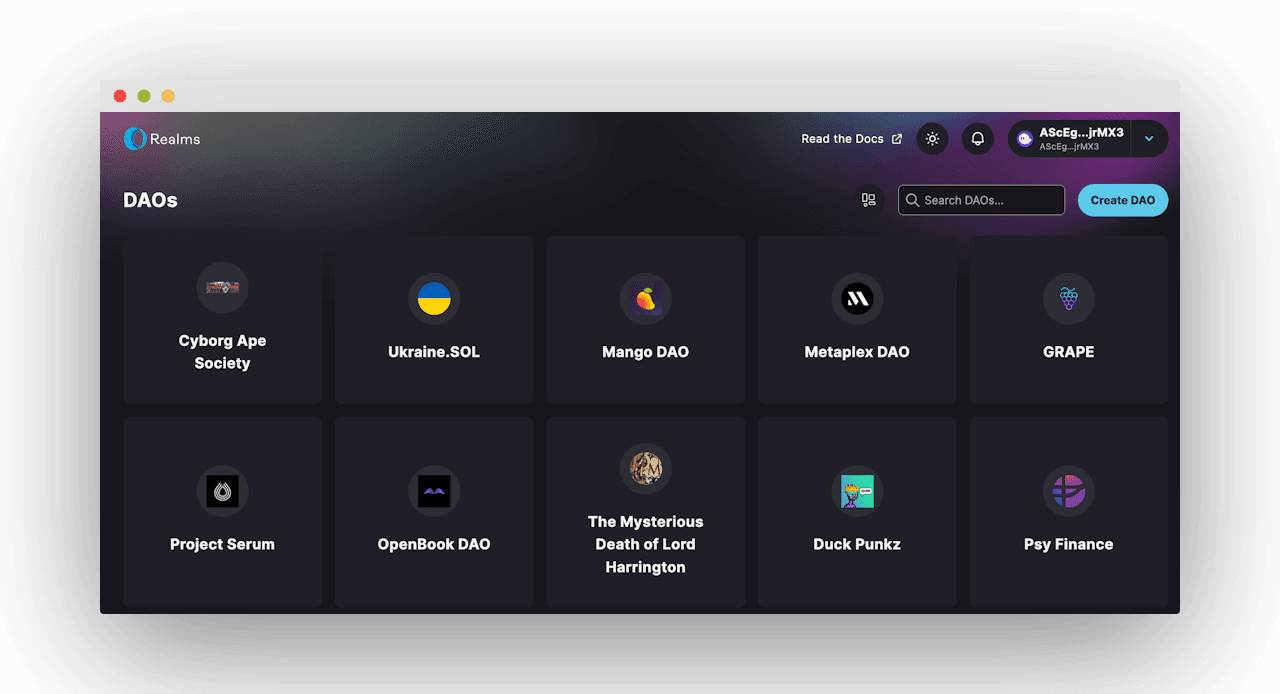Open the OpenBook DAO card
The height and width of the screenshot is (694, 1280).
pos(434,512)
